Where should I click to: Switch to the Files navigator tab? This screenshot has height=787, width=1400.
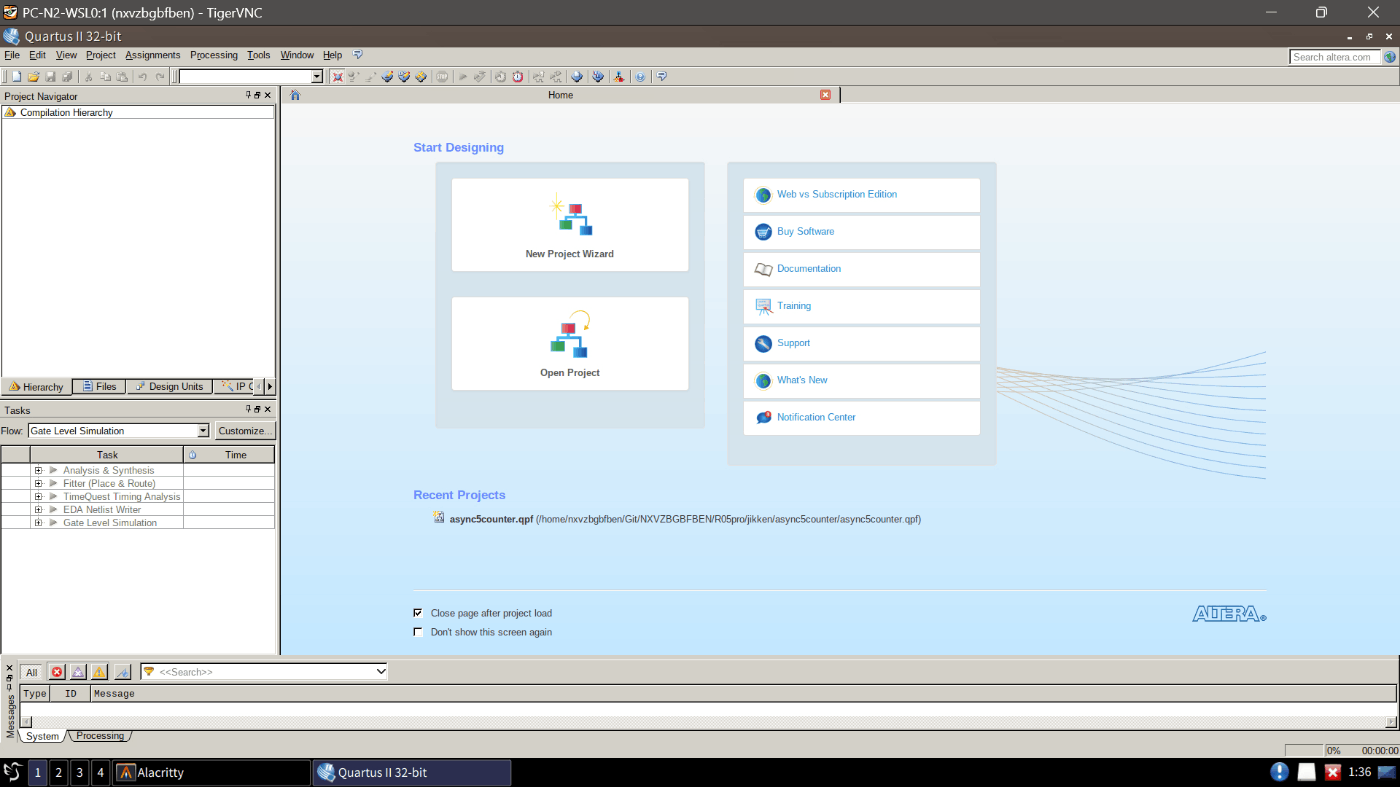(x=99, y=386)
